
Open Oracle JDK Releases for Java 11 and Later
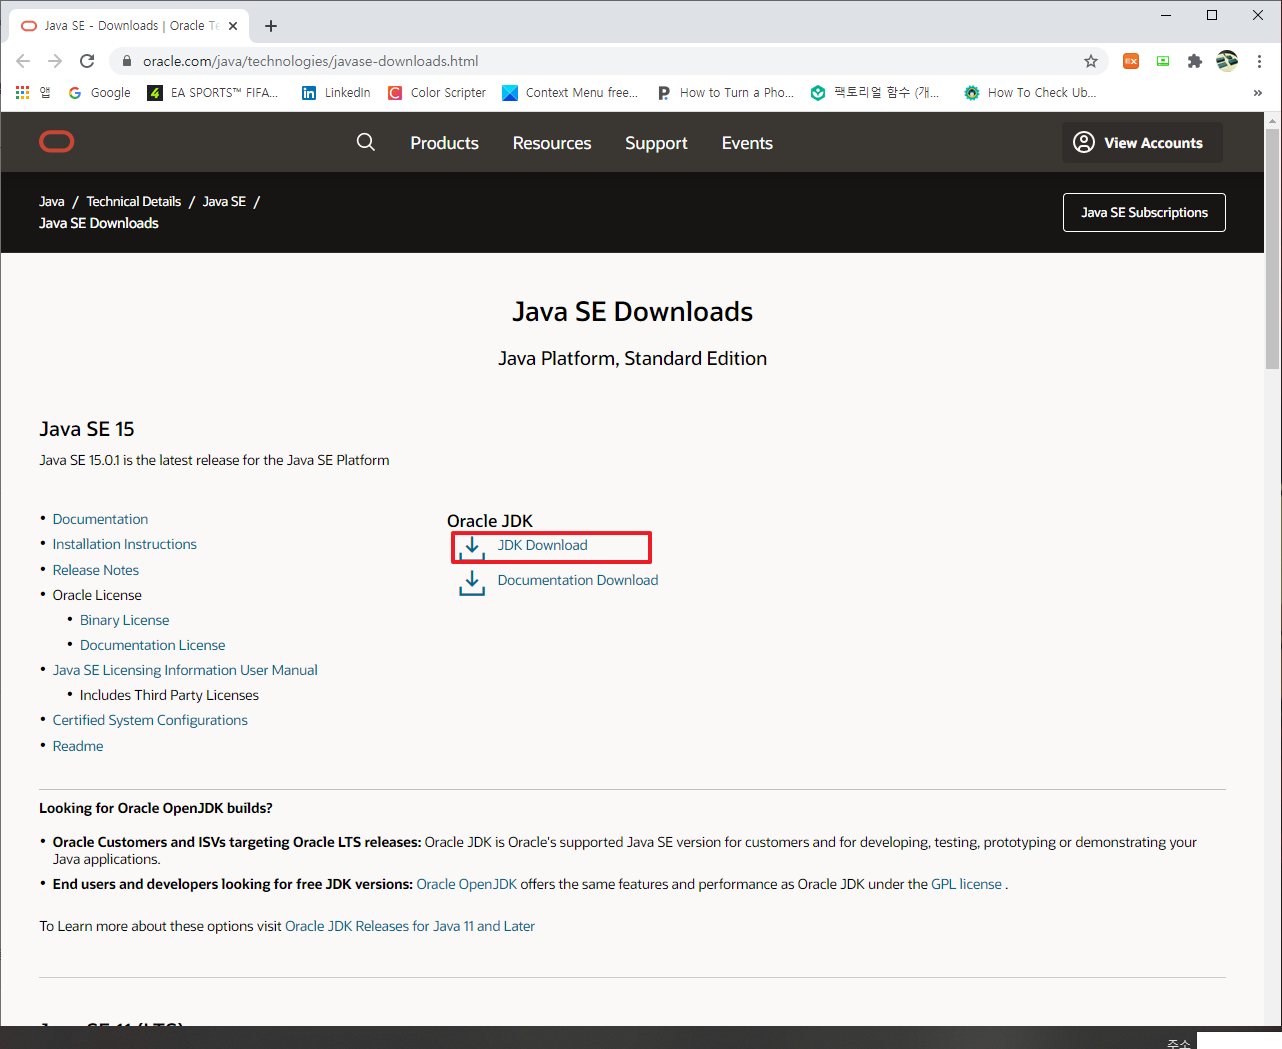click(410, 926)
